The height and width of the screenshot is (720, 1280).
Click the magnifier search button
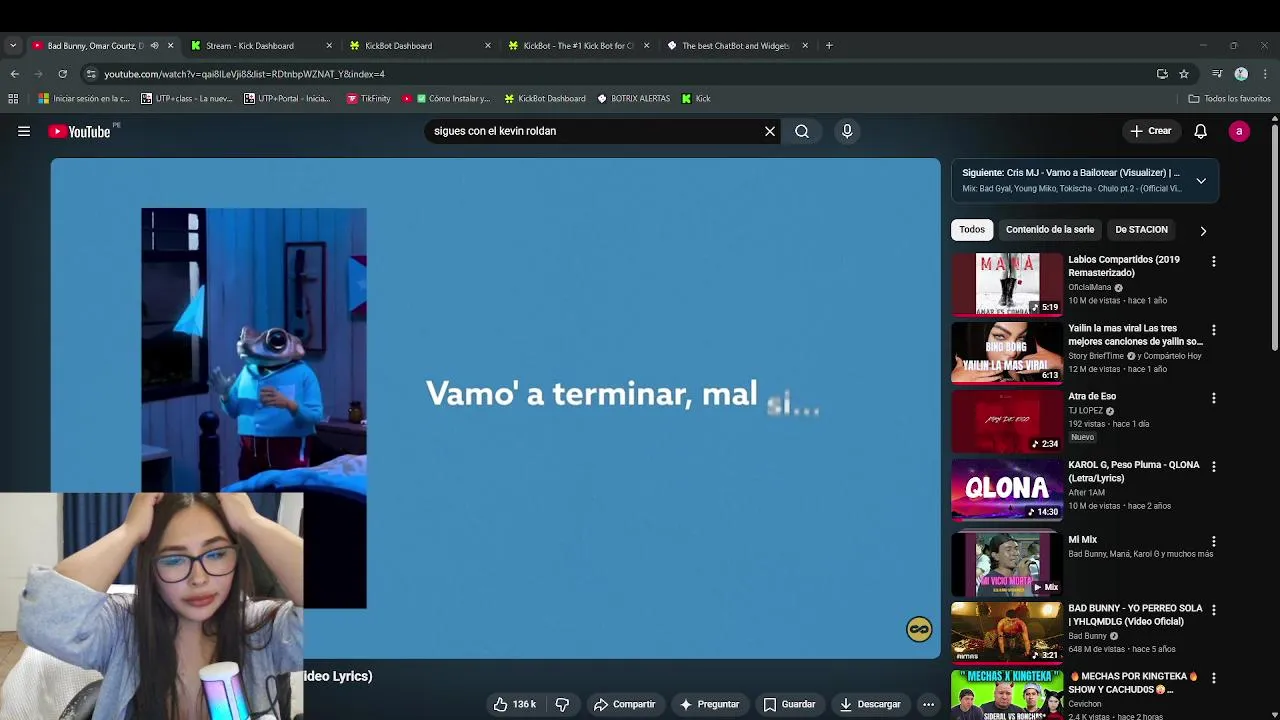[x=802, y=131]
